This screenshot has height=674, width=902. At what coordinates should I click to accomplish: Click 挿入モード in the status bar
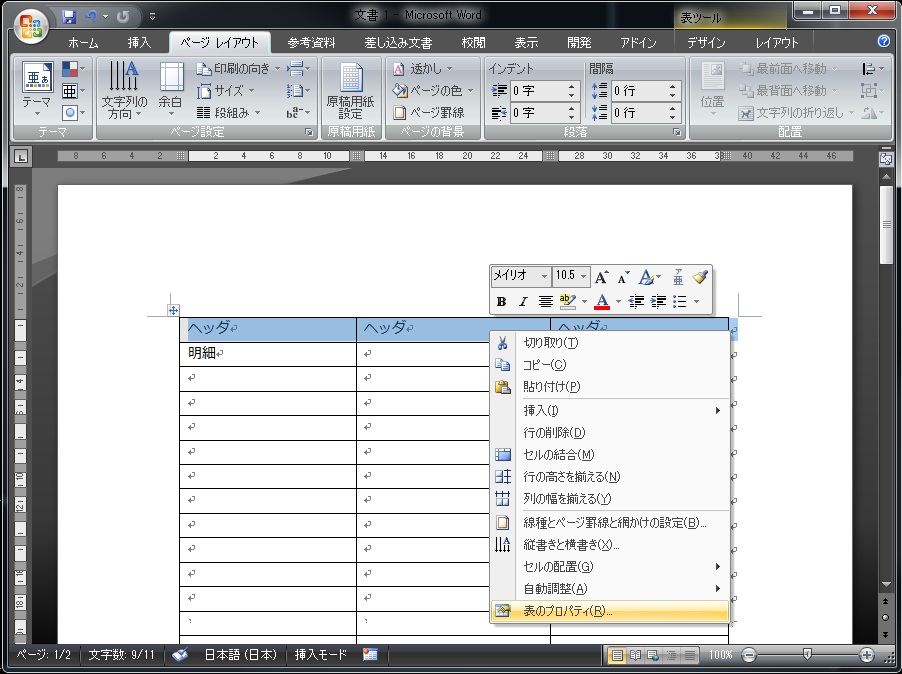[x=320, y=655]
